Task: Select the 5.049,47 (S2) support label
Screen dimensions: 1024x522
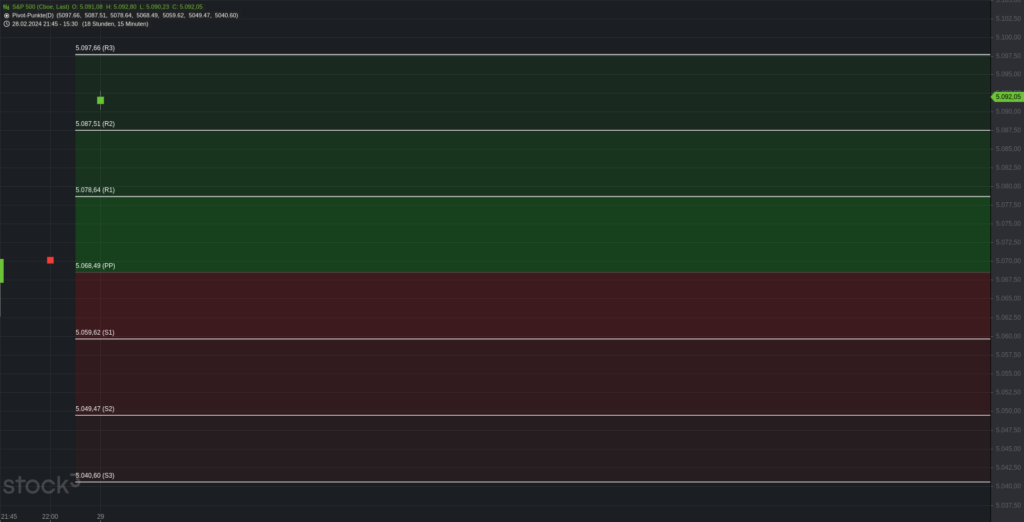Action: tap(95, 409)
